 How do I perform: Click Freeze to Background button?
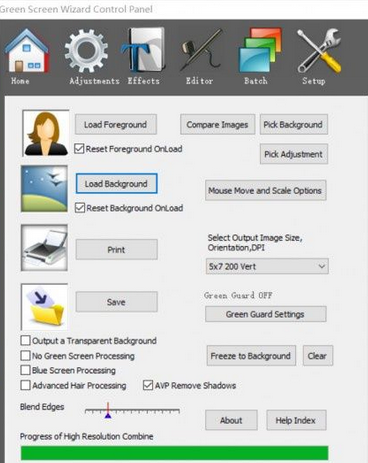[251, 356]
